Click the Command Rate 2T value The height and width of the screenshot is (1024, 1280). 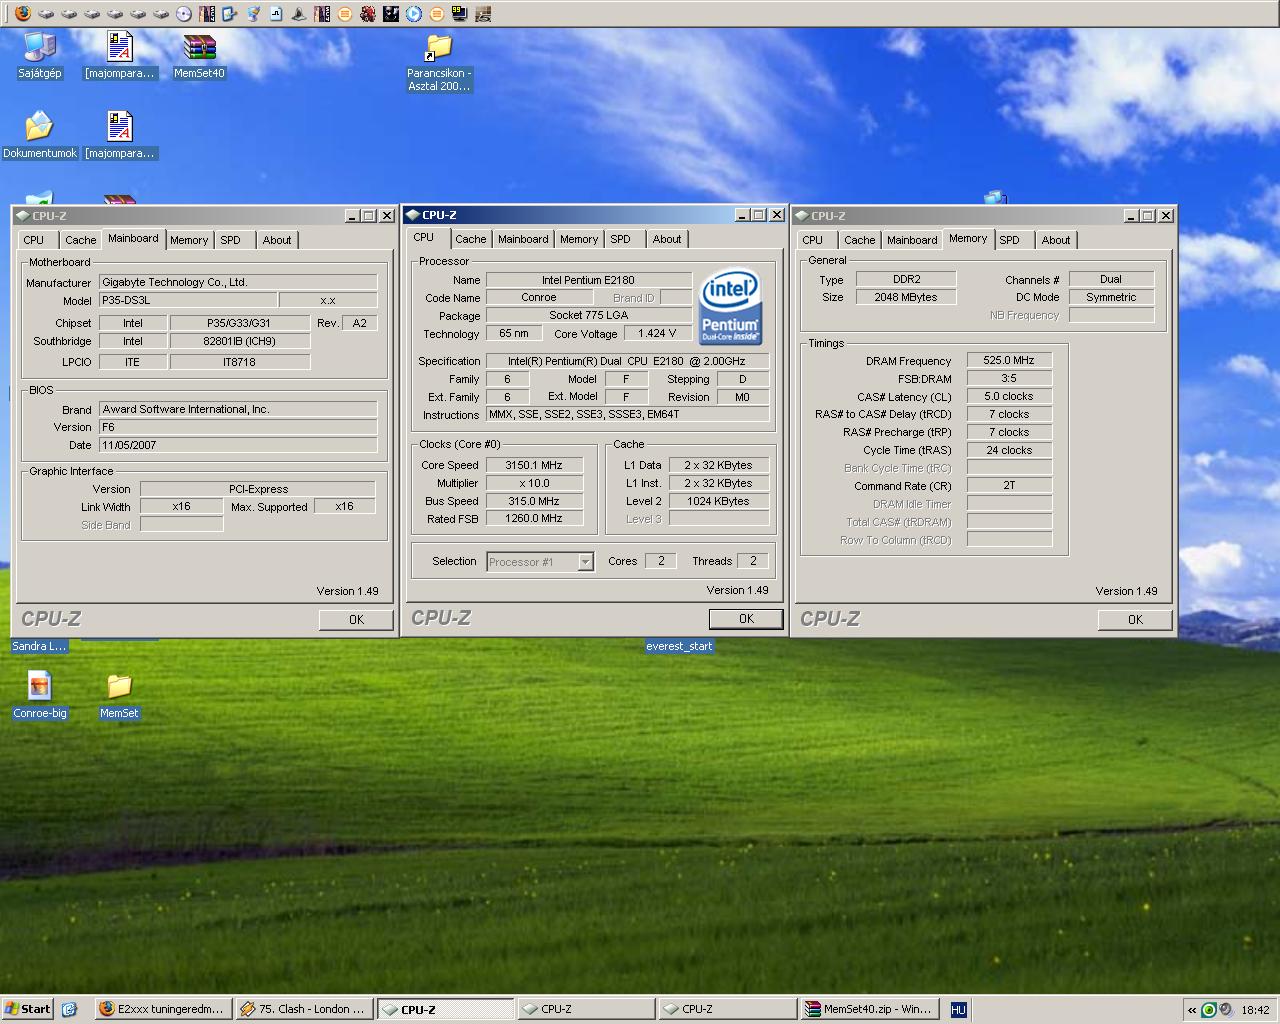click(1009, 485)
